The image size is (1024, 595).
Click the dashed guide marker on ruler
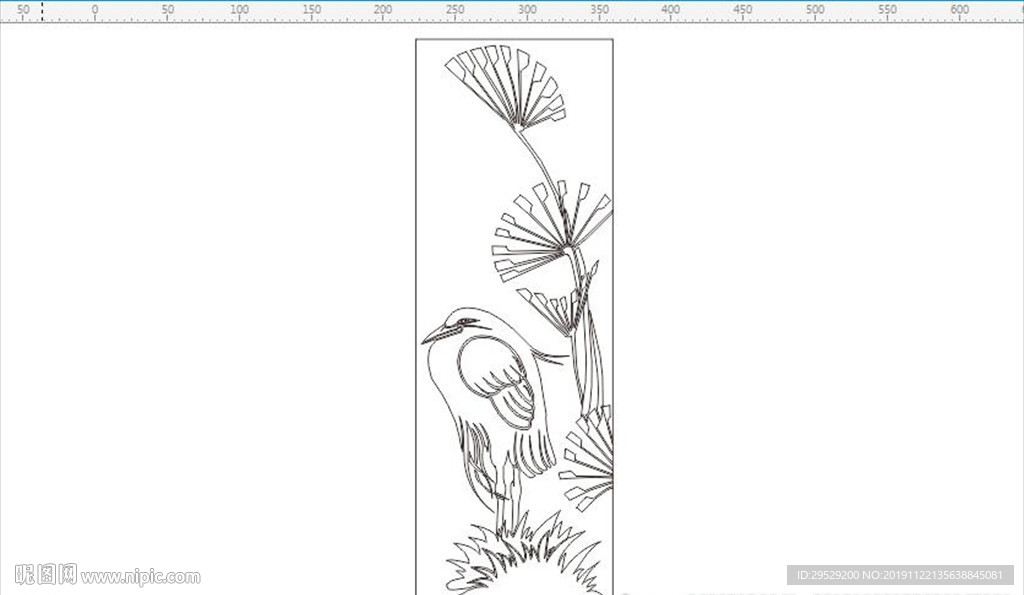42,11
